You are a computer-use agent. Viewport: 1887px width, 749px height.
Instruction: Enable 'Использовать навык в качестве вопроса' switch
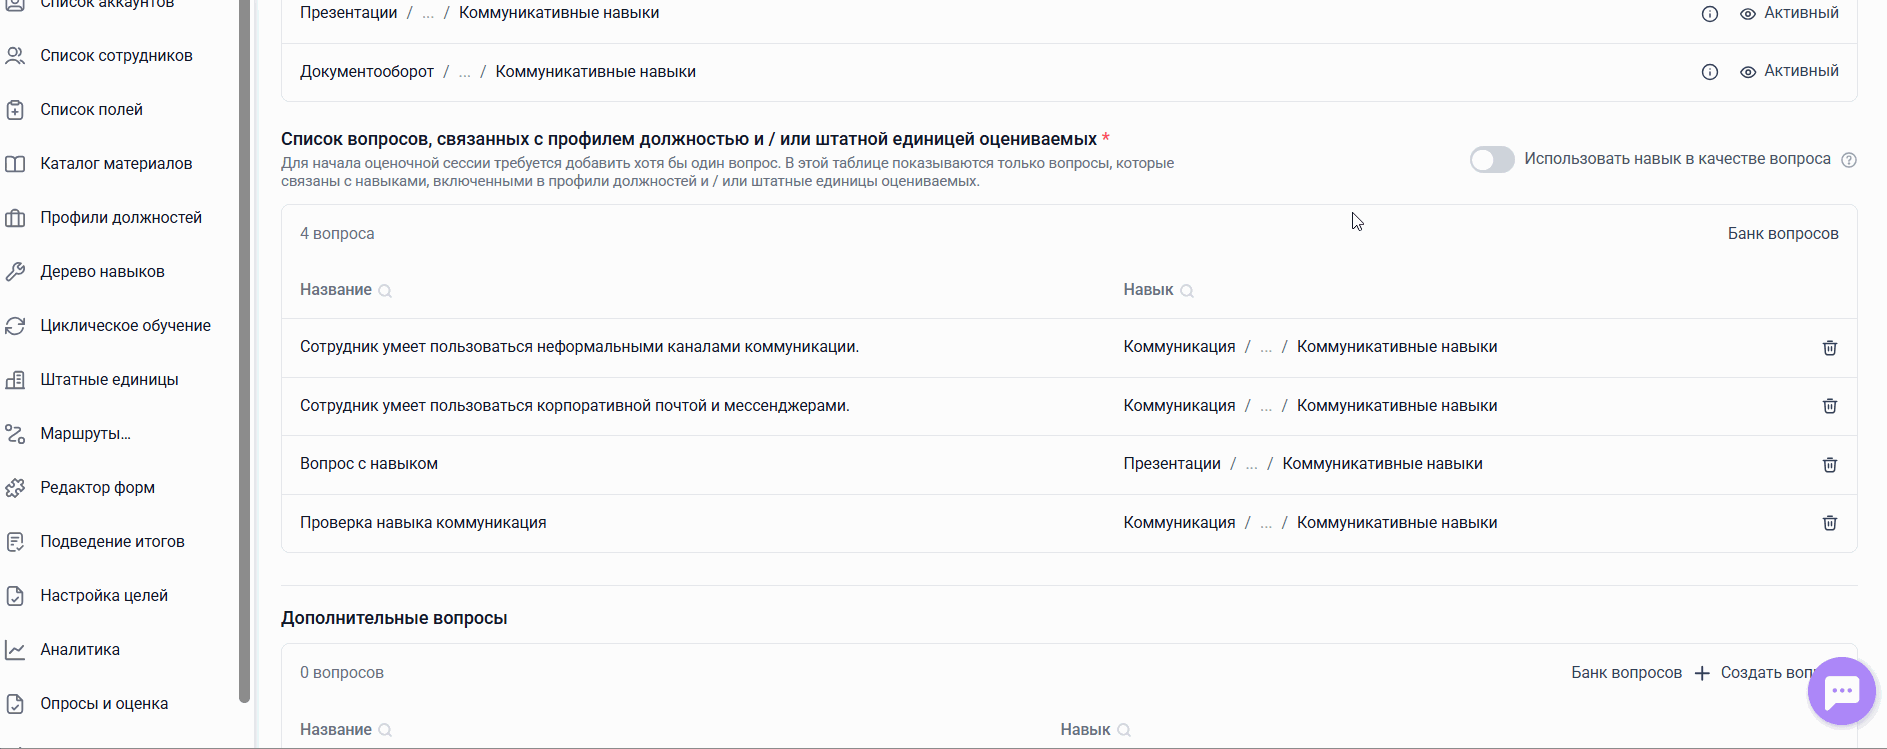coord(1491,160)
